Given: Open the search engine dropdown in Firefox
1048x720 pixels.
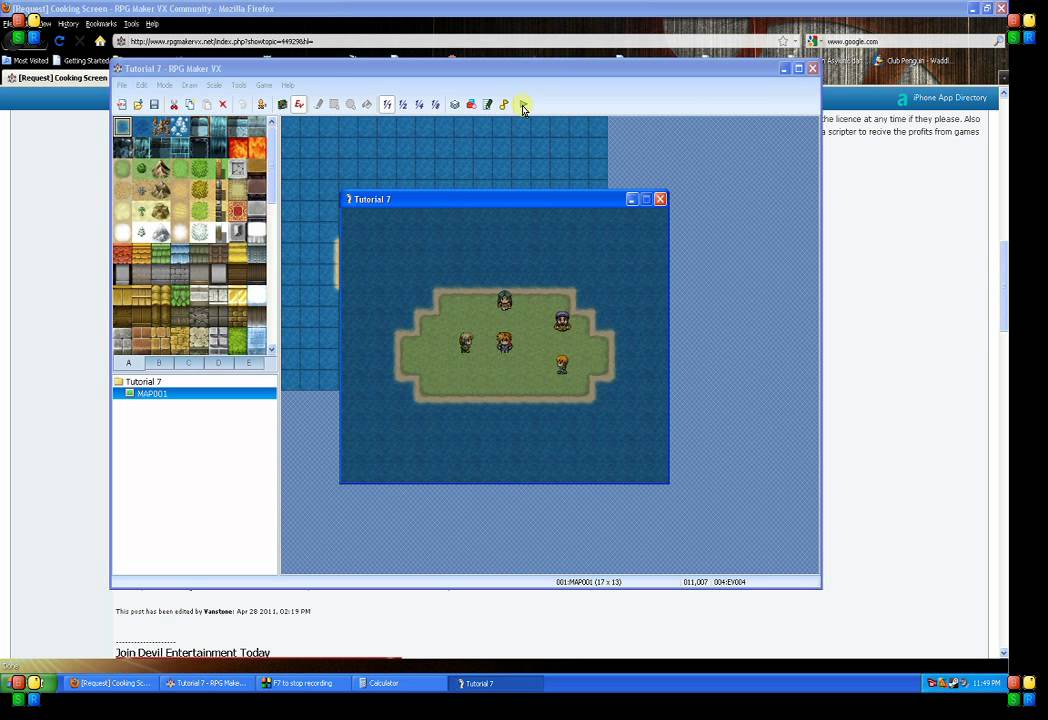Looking at the screenshot, I should [814, 41].
